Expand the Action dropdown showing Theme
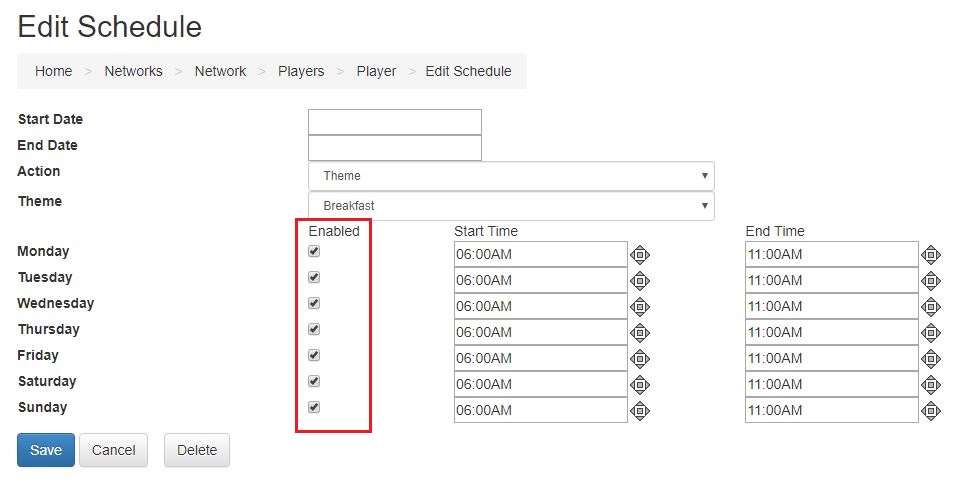 tap(511, 176)
